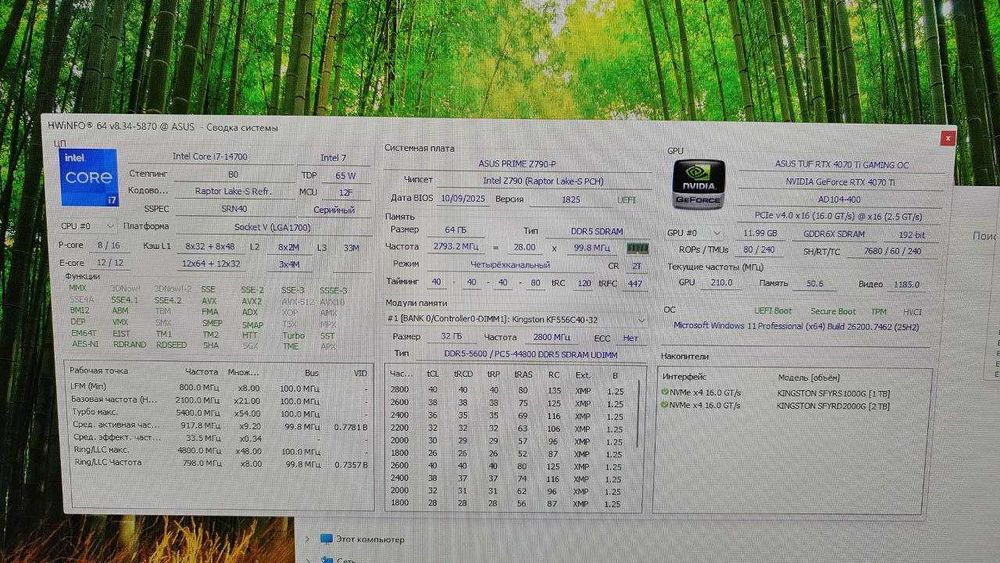
Task: Click the TDP 65 W value
Action: click(x=345, y=175)
